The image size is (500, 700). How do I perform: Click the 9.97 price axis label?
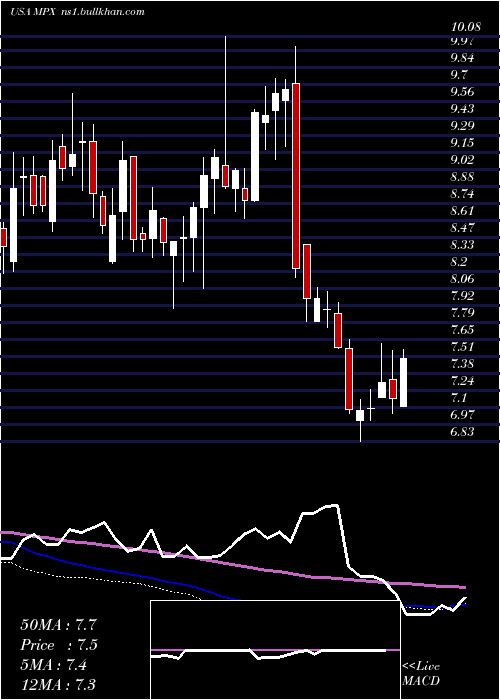click(x=464, y=42)
